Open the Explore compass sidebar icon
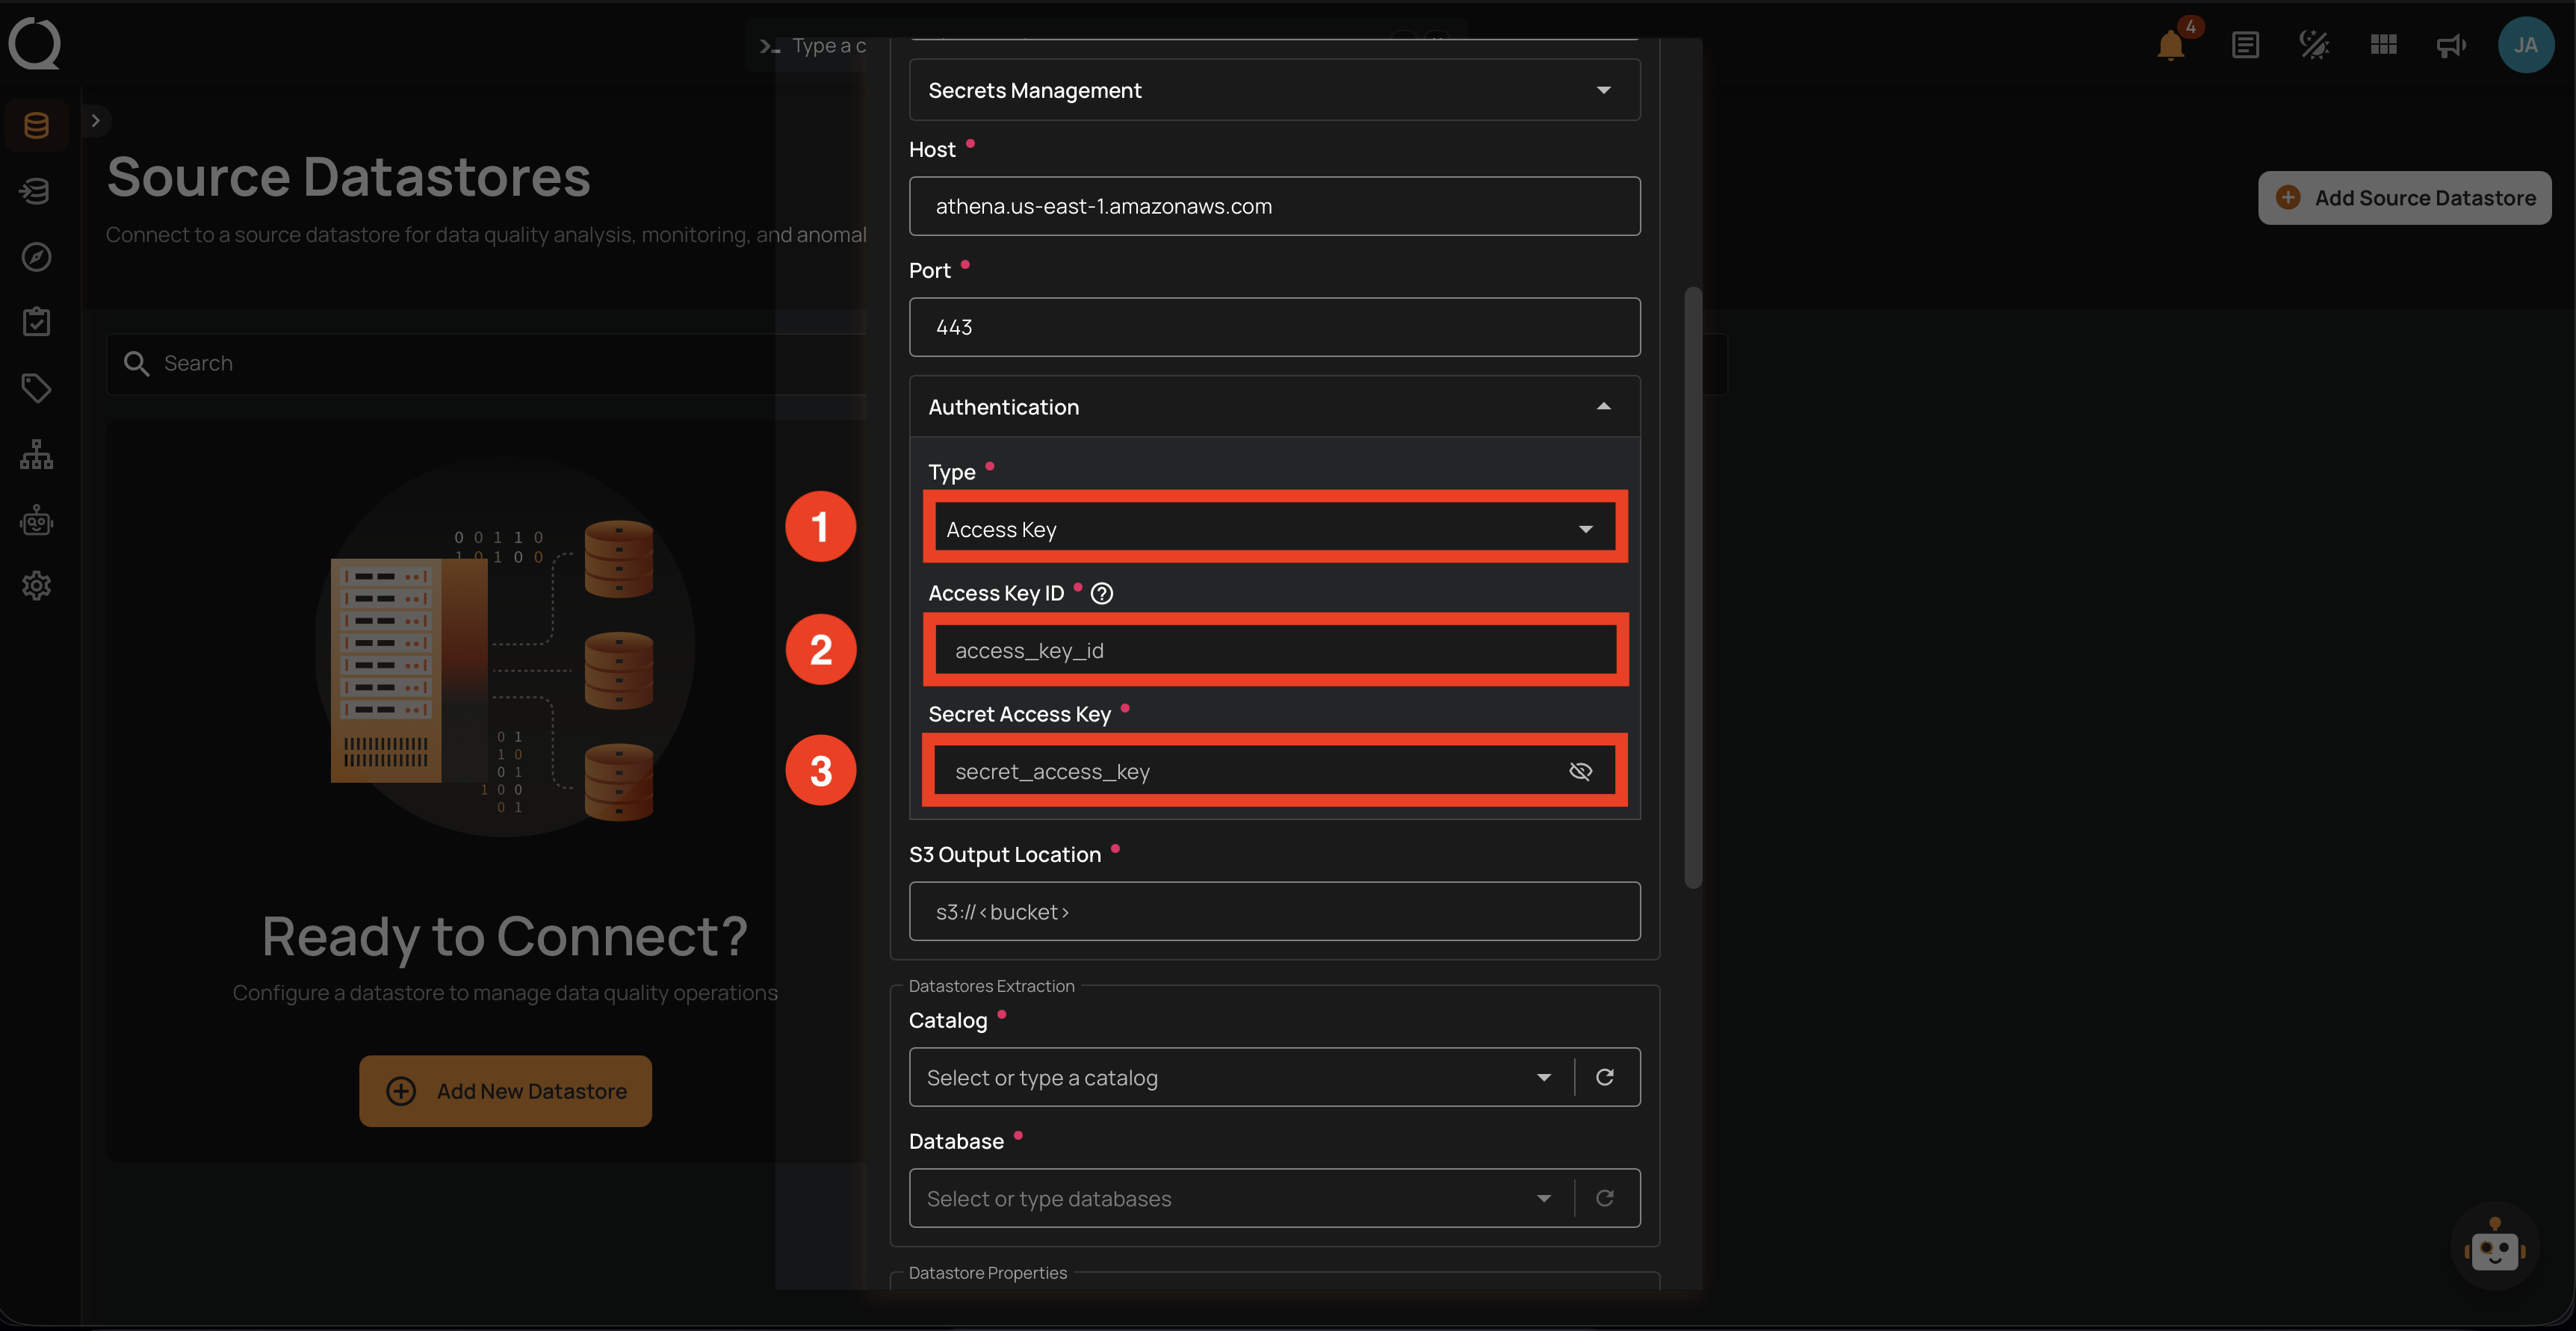 coord(37,257)
